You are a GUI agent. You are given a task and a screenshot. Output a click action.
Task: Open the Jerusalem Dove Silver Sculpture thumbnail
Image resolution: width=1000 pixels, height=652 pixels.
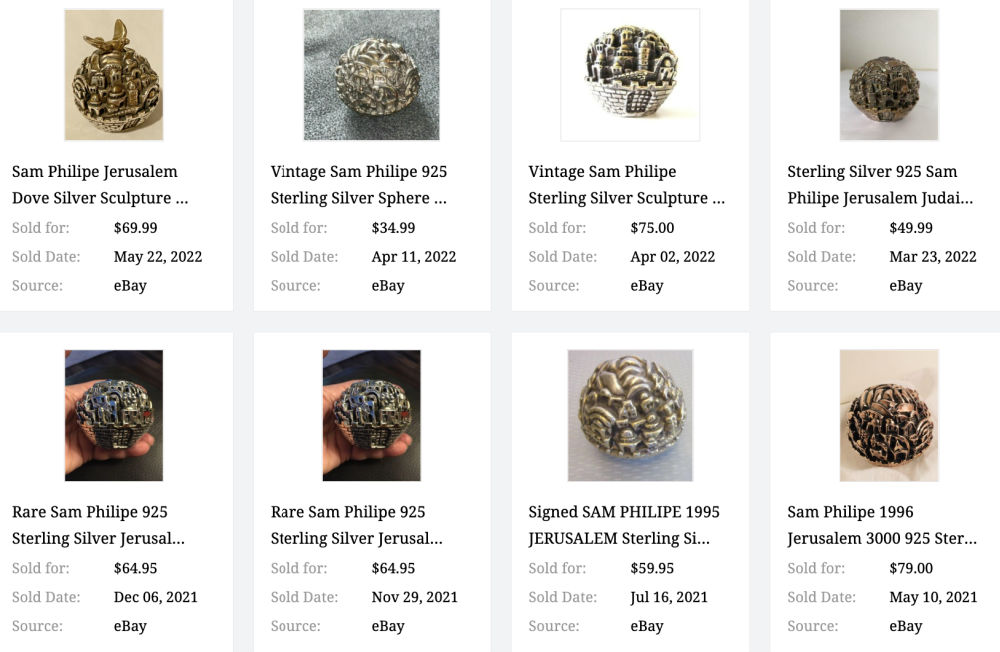[x=114, y=75]
